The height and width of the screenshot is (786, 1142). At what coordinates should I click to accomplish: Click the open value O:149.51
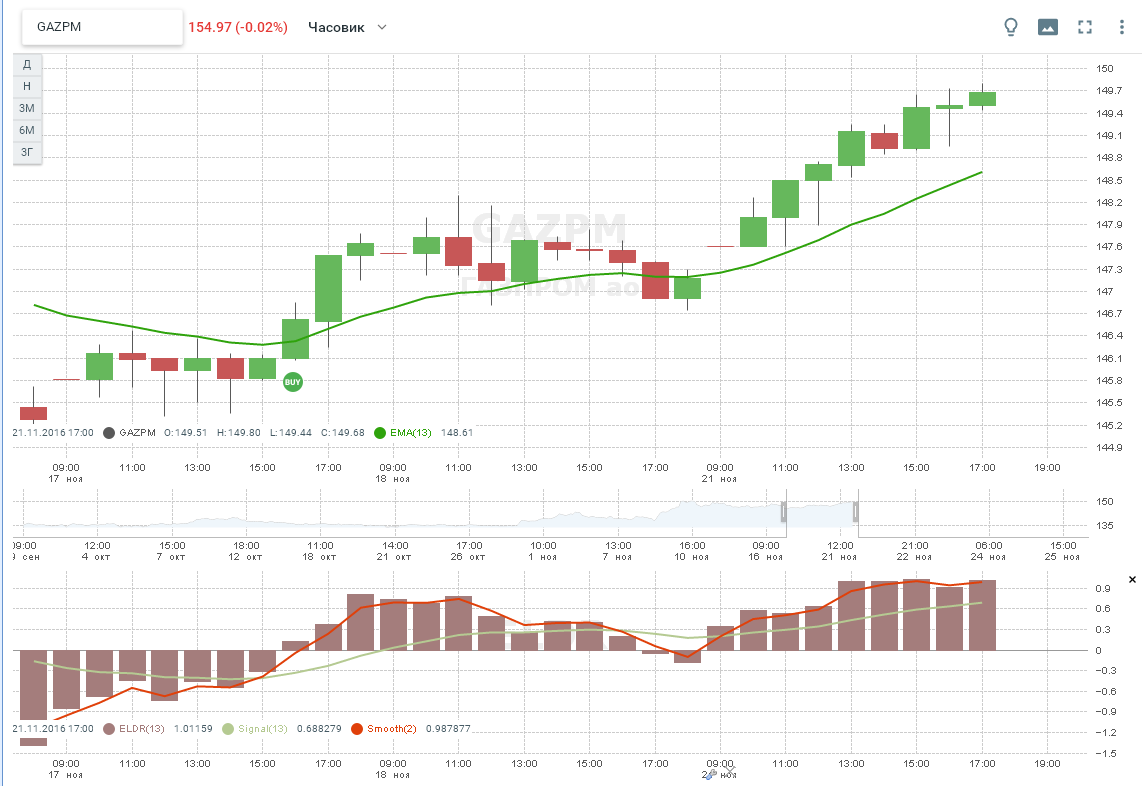(186, 433)
